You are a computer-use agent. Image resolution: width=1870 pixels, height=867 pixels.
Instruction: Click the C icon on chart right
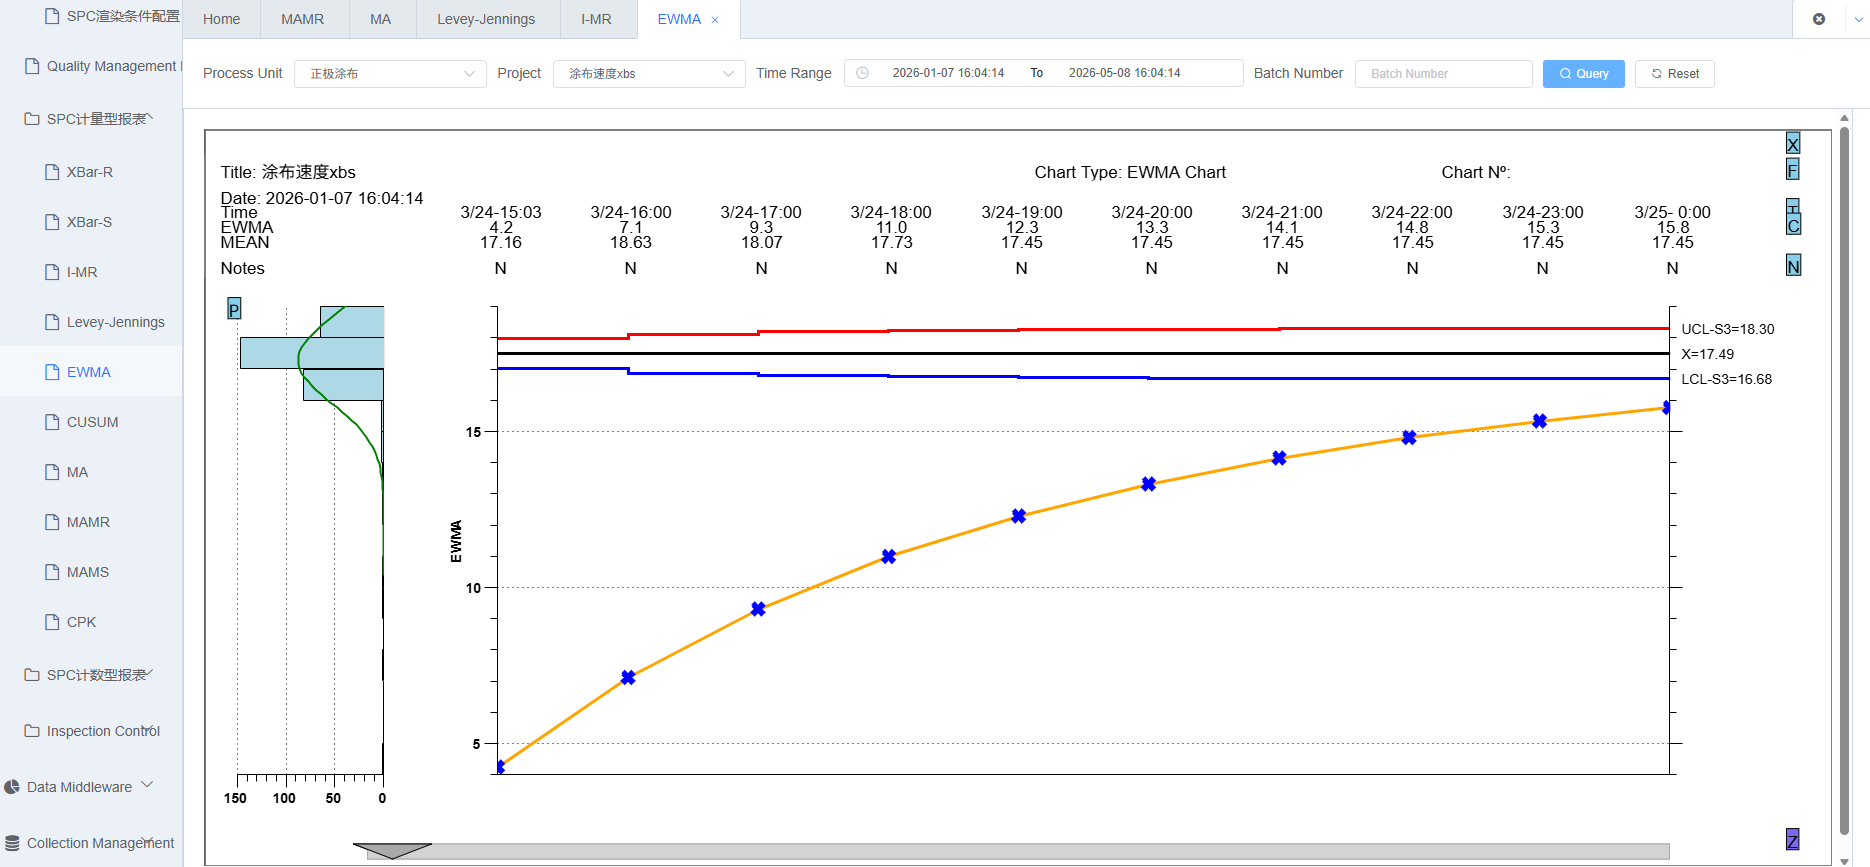tap(1793, 225)
